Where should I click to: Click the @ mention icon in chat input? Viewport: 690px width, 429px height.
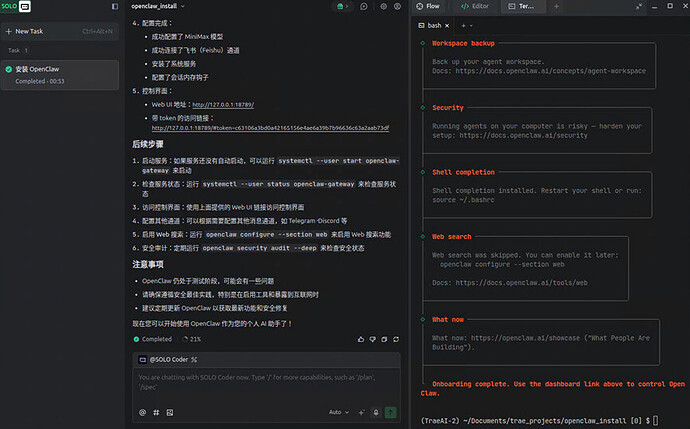(x=141, y=411)
